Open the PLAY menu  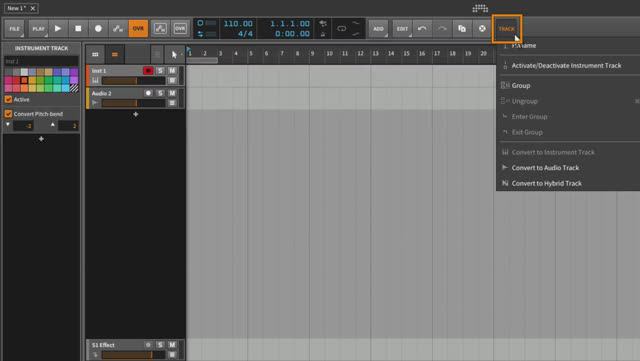click(38, 29)
